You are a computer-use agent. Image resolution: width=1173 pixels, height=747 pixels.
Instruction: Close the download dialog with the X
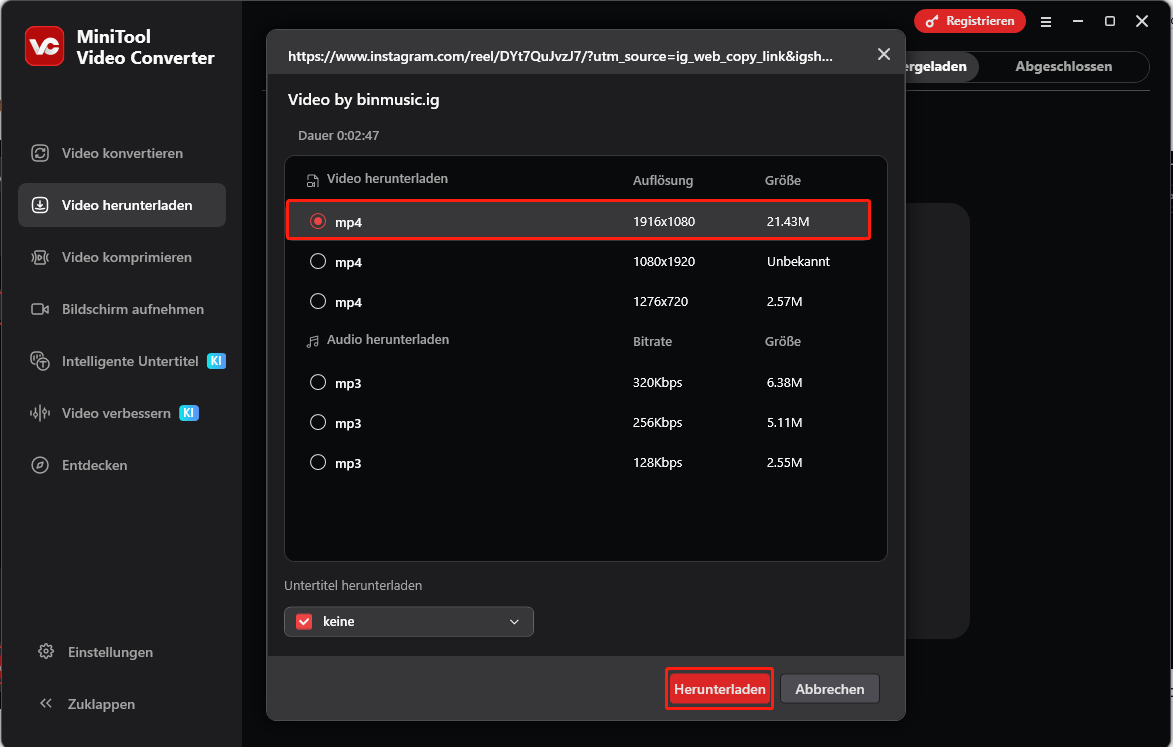[x=883, y=54]
